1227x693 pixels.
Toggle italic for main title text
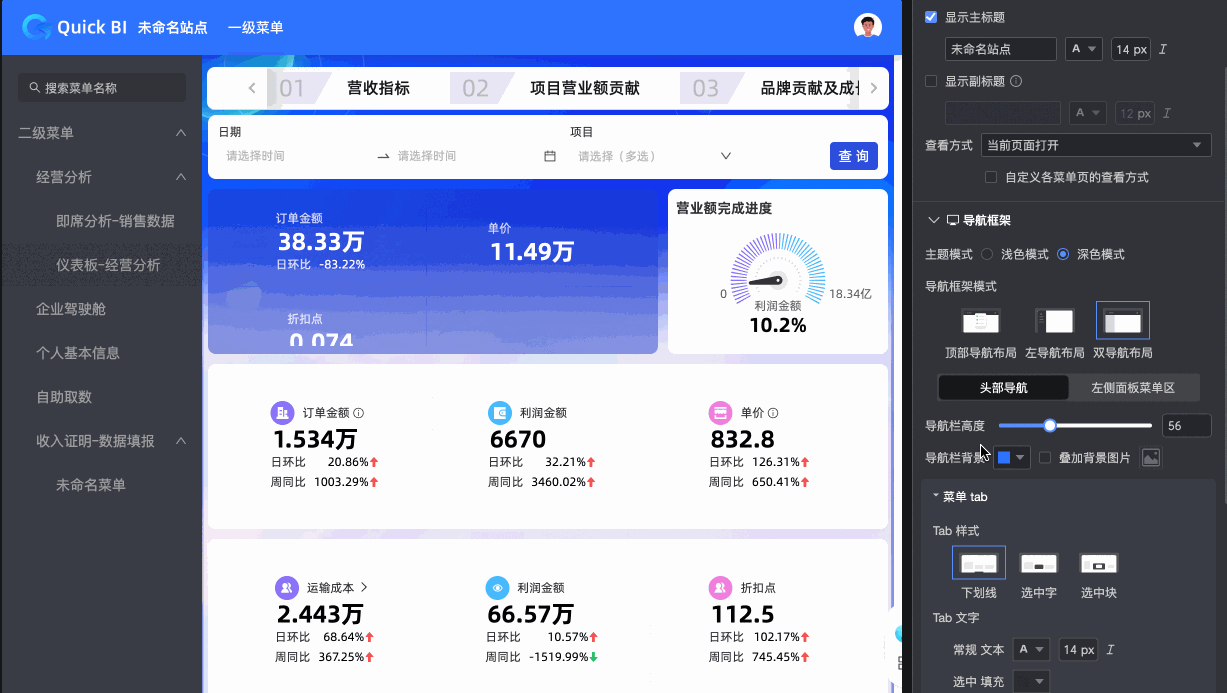(1163, 49)
